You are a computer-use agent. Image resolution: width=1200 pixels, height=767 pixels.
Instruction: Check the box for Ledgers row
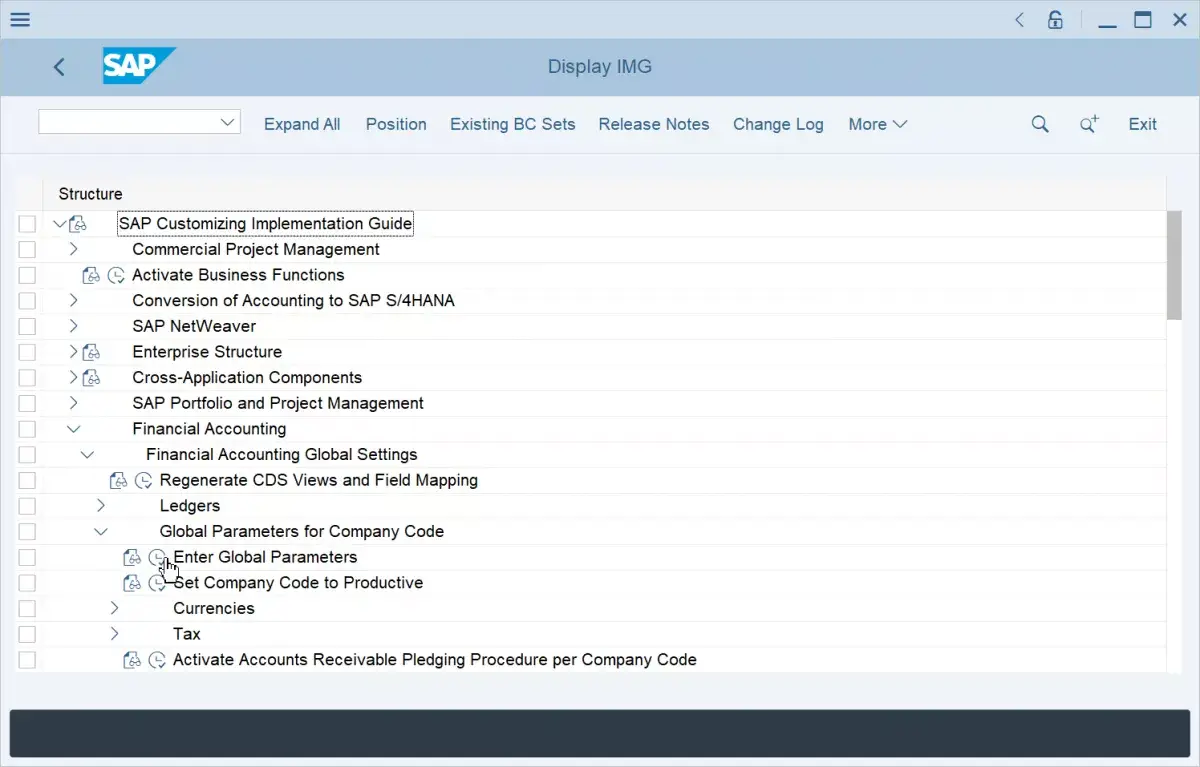[27, 506]
